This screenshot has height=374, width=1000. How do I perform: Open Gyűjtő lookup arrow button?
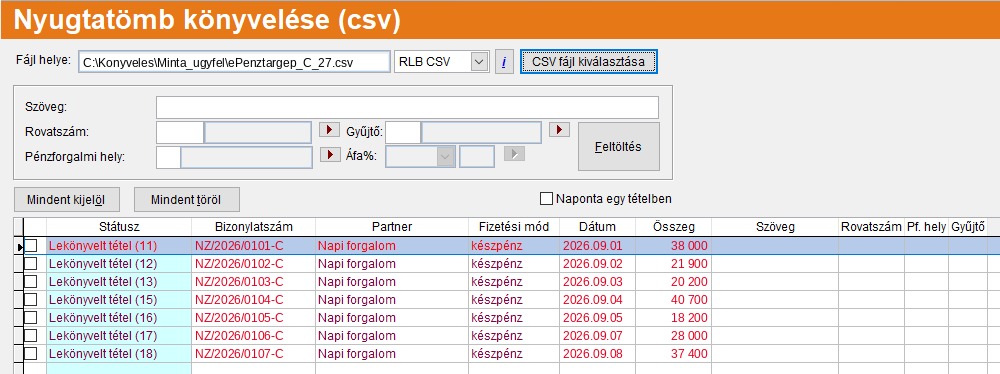click(x=559, y=130)
